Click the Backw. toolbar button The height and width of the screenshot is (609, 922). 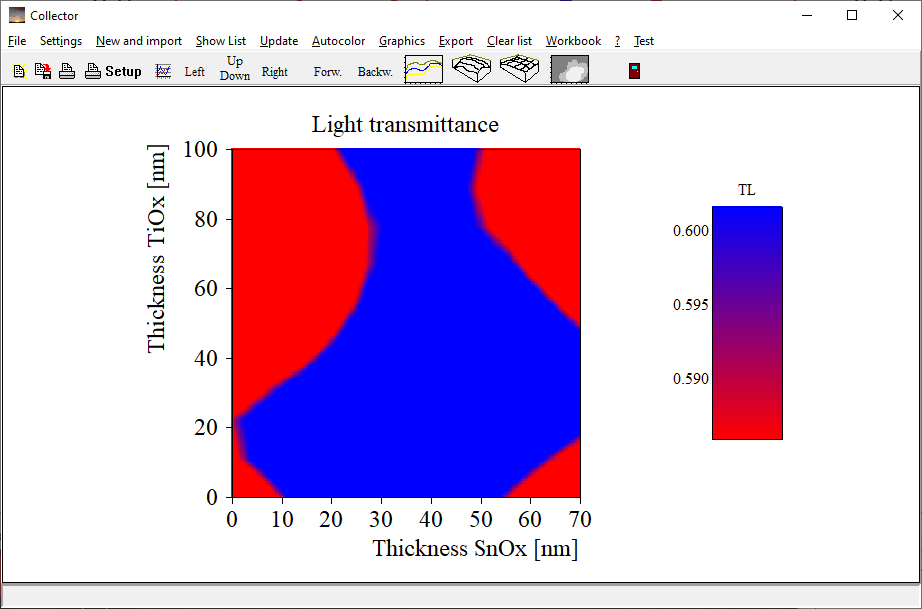pyautogui.click(x=375, y=72)
